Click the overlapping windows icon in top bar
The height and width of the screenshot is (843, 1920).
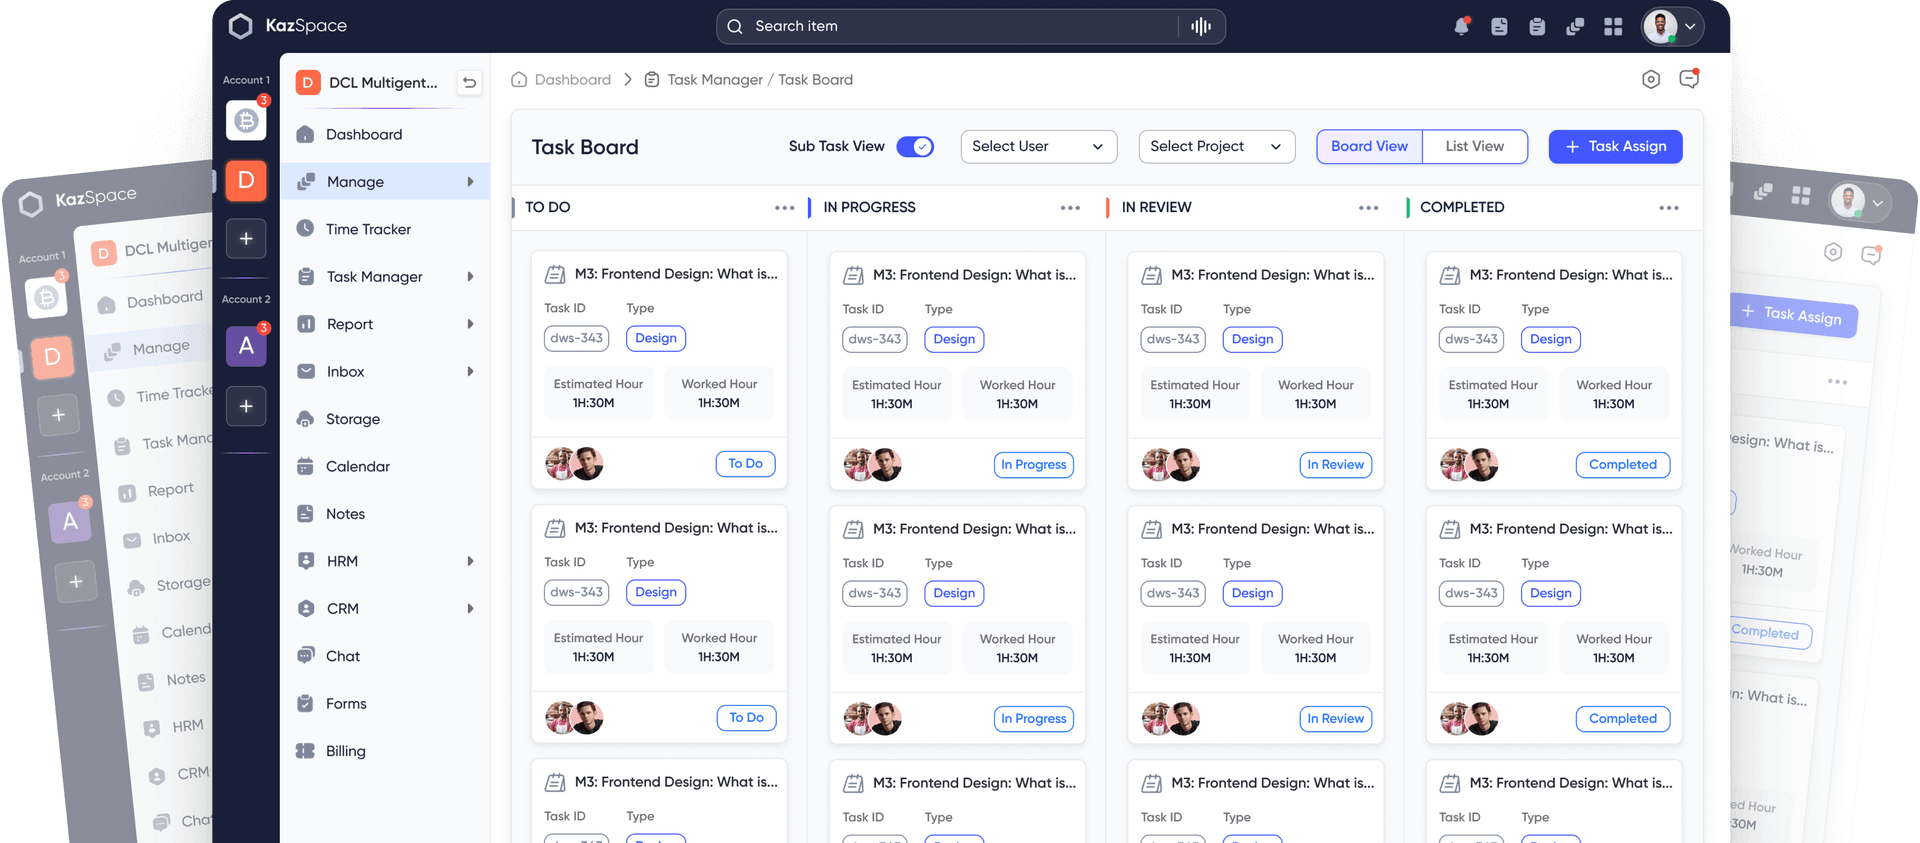pyautogui.click(x=1575, y=27)
